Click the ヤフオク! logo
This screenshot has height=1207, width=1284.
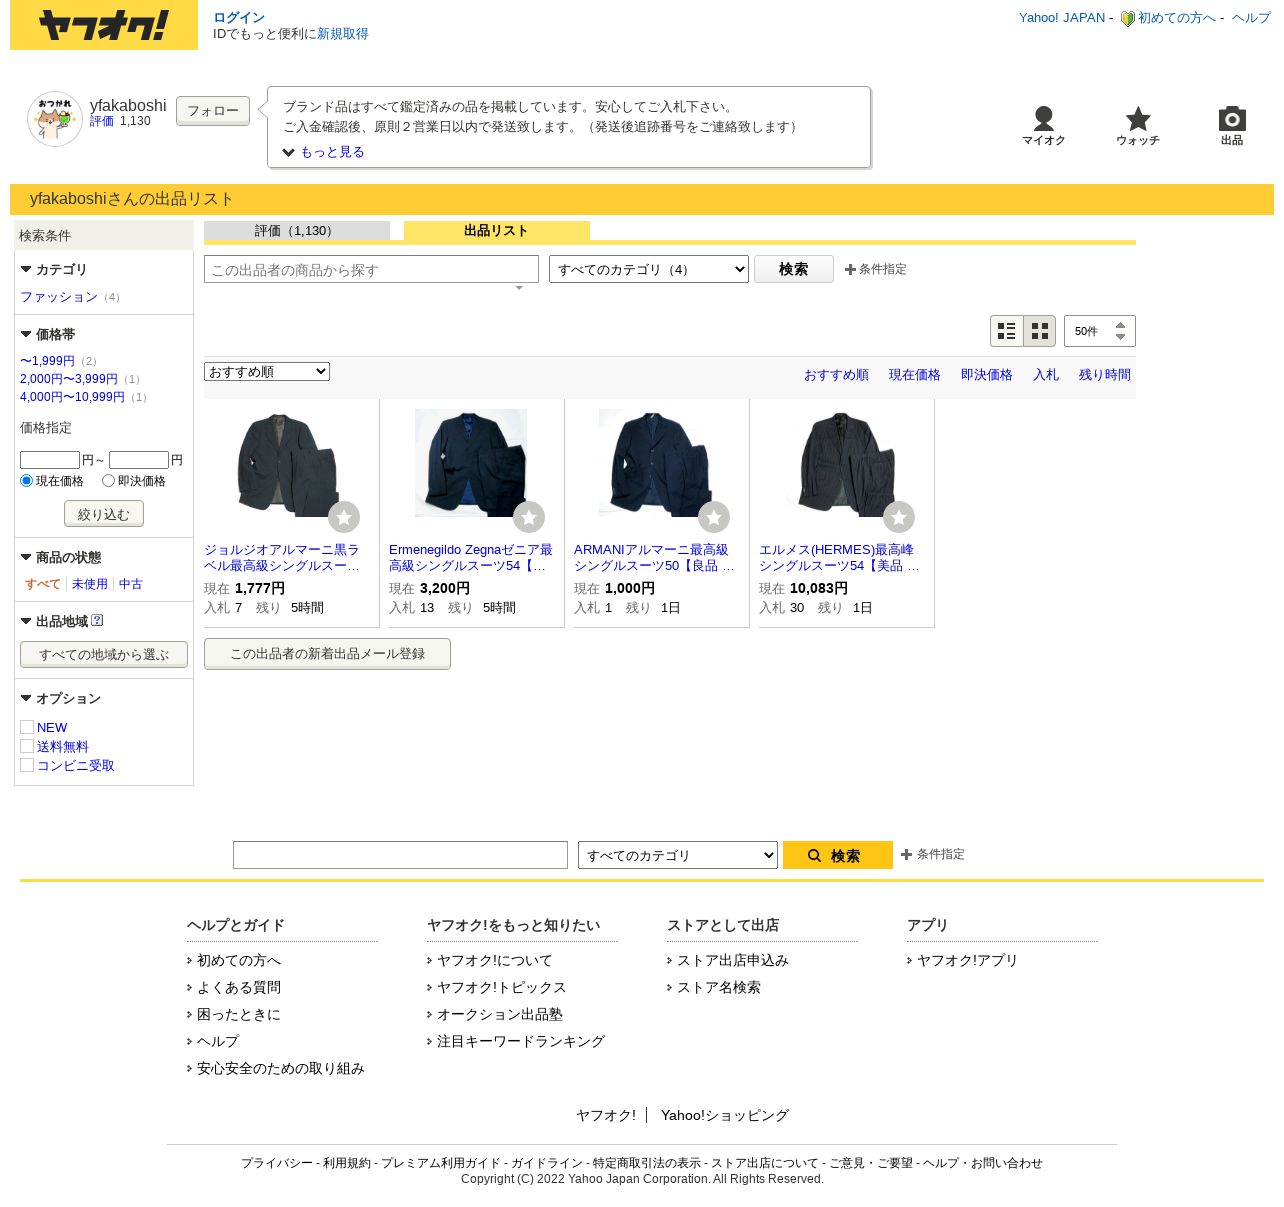104,25
